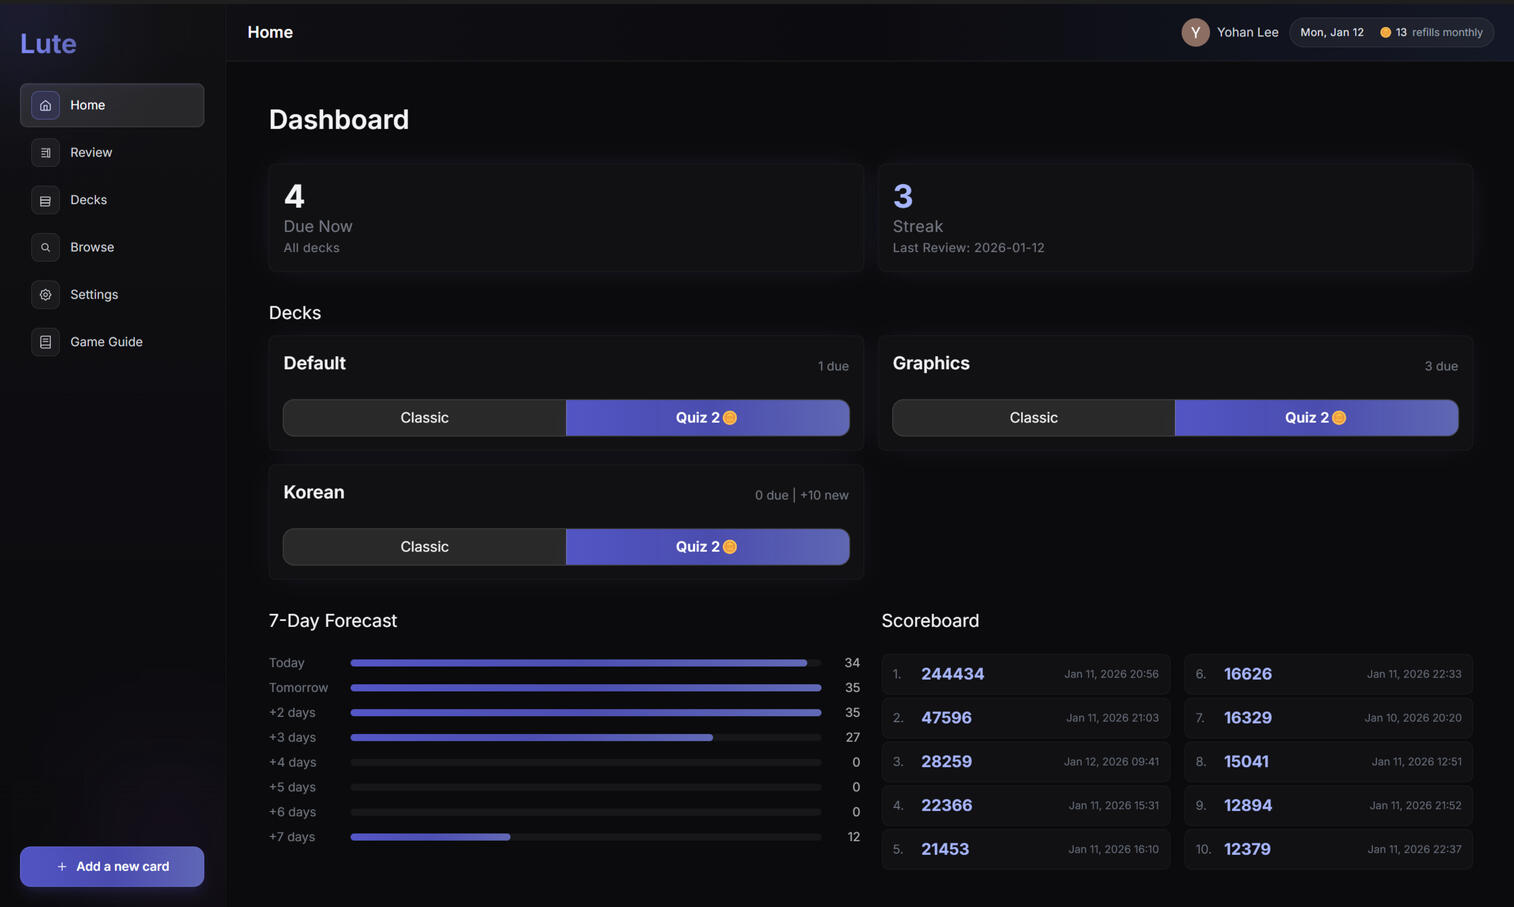
Task: Start Quiz 2 for the Default deck
Action: [707, 417]
